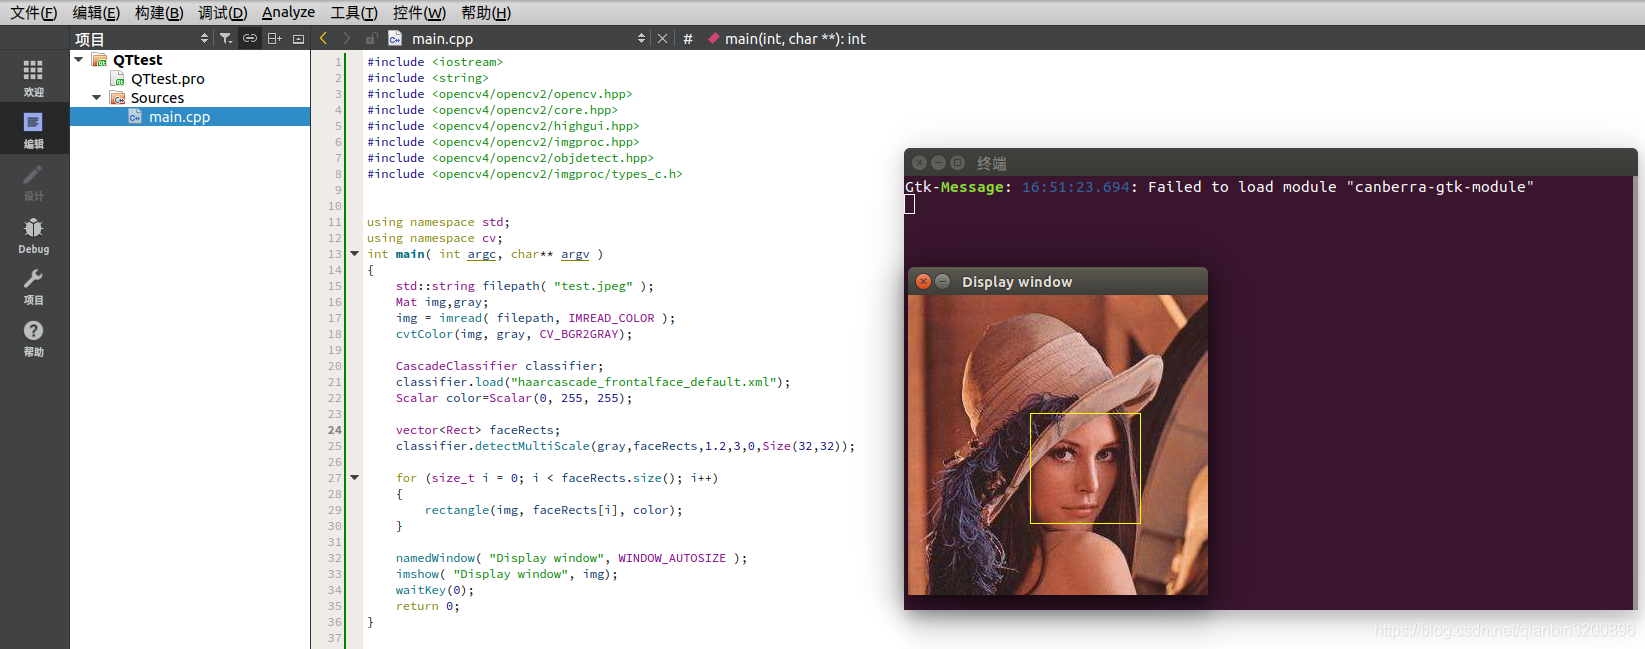Open the Window menu (控件)
Image resolution: width=1645 pixels, height=649 pixels.
(419, 12)
